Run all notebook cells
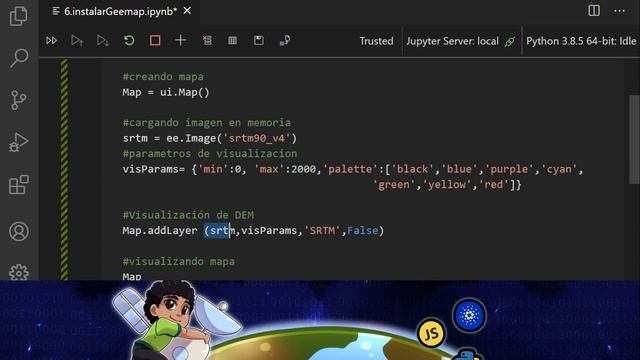This screenshot has height=360, width=640. point(51,40)
